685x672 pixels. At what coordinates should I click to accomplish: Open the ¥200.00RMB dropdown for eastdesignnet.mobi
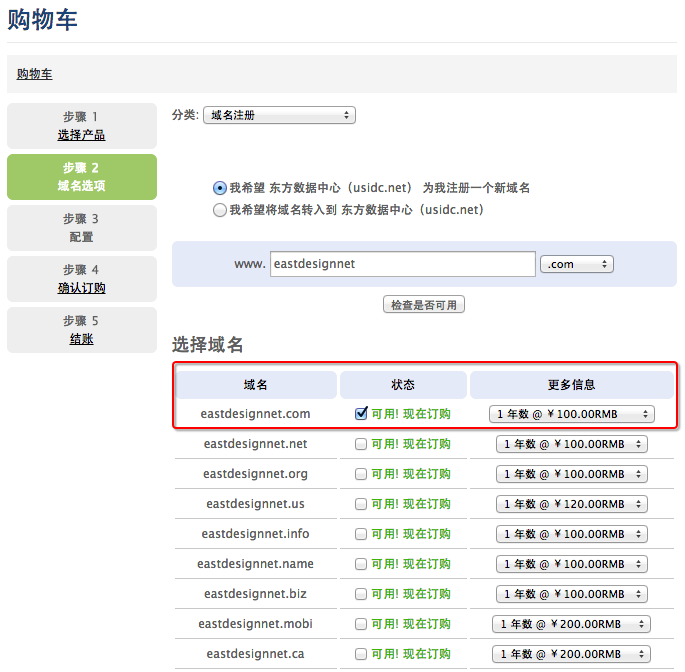click(x=571, y=624)
